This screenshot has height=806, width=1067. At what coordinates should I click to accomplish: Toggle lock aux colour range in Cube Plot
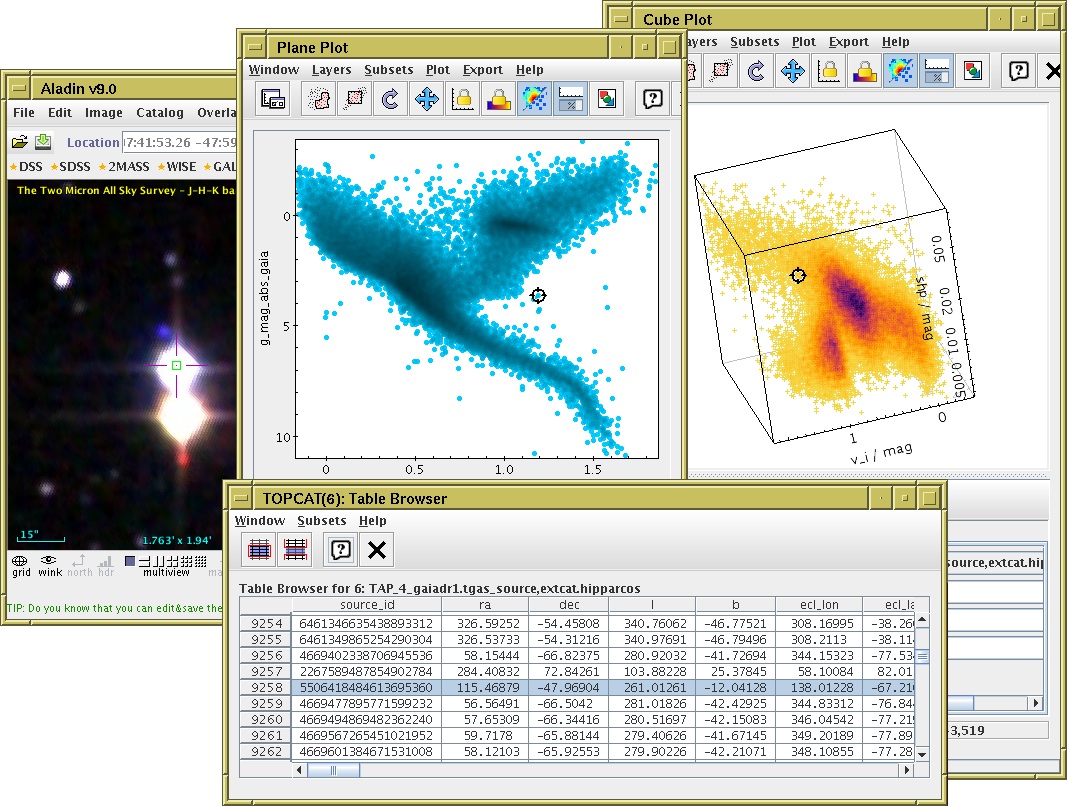click(x=864, y=71)
